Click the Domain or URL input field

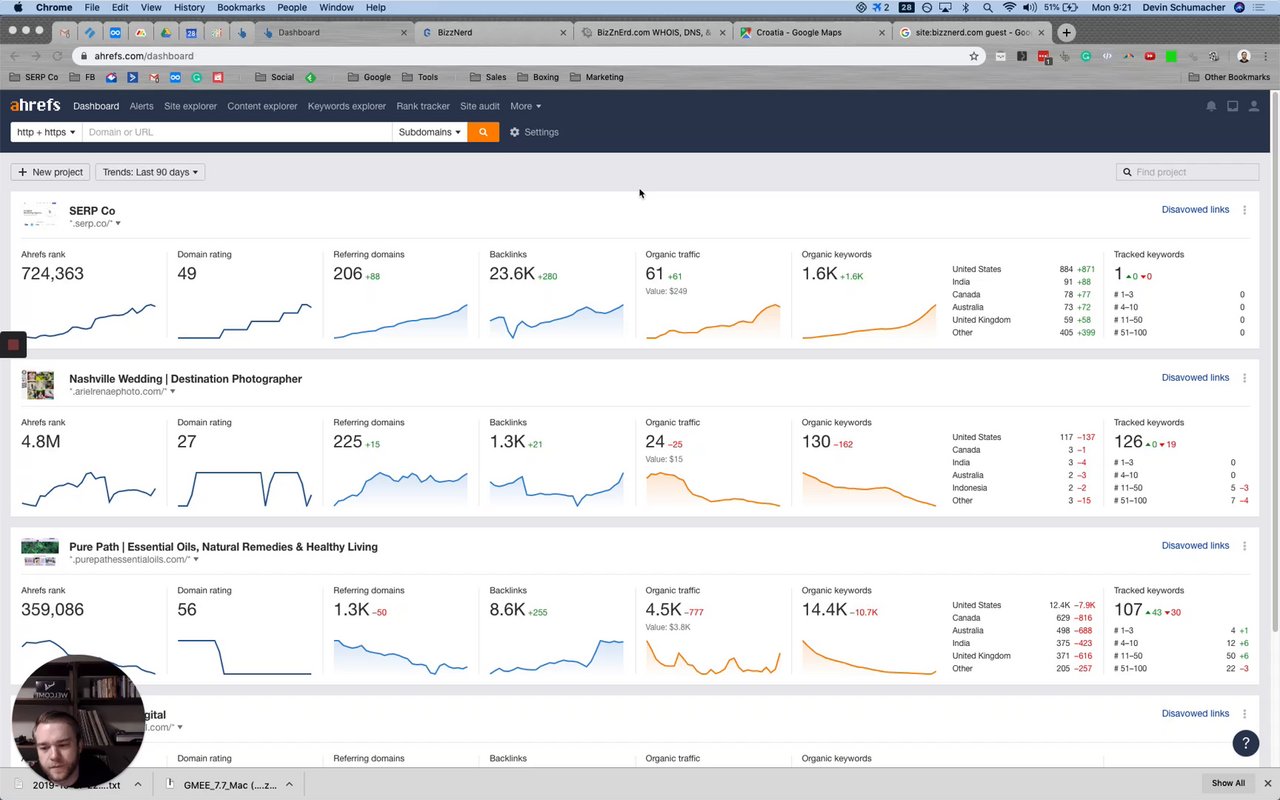237,132
